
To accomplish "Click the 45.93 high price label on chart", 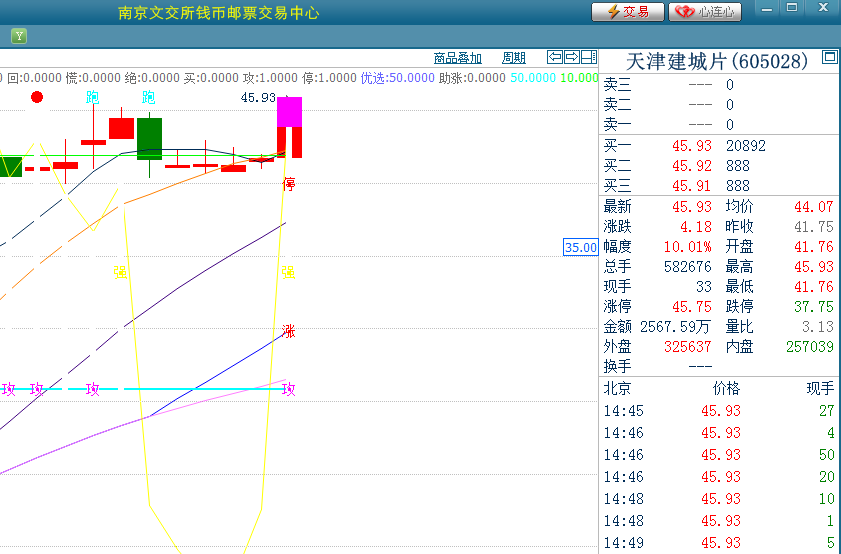I will pos(258,98).
